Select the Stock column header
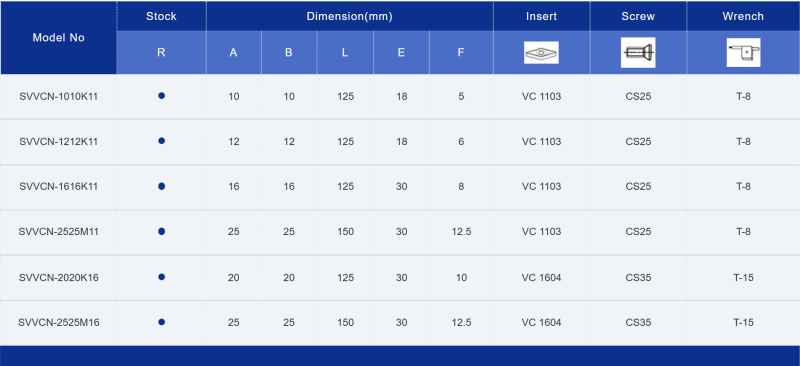Screen dimensions: 800x366 161,16
